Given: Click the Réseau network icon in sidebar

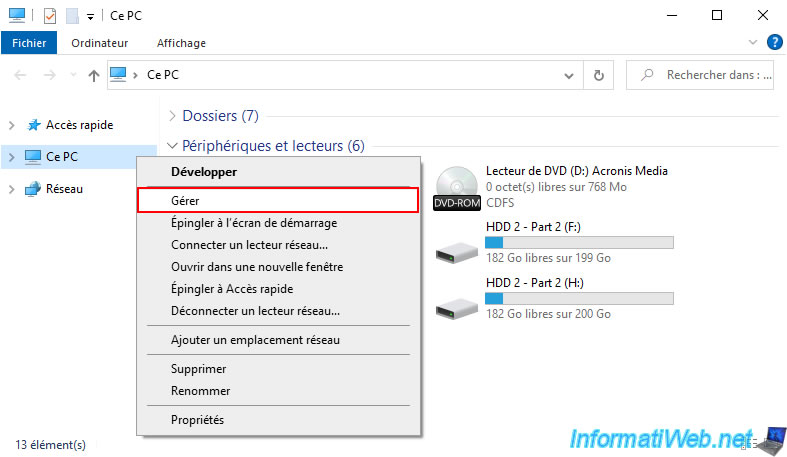Looking at the screenshot, I should 34,188.
